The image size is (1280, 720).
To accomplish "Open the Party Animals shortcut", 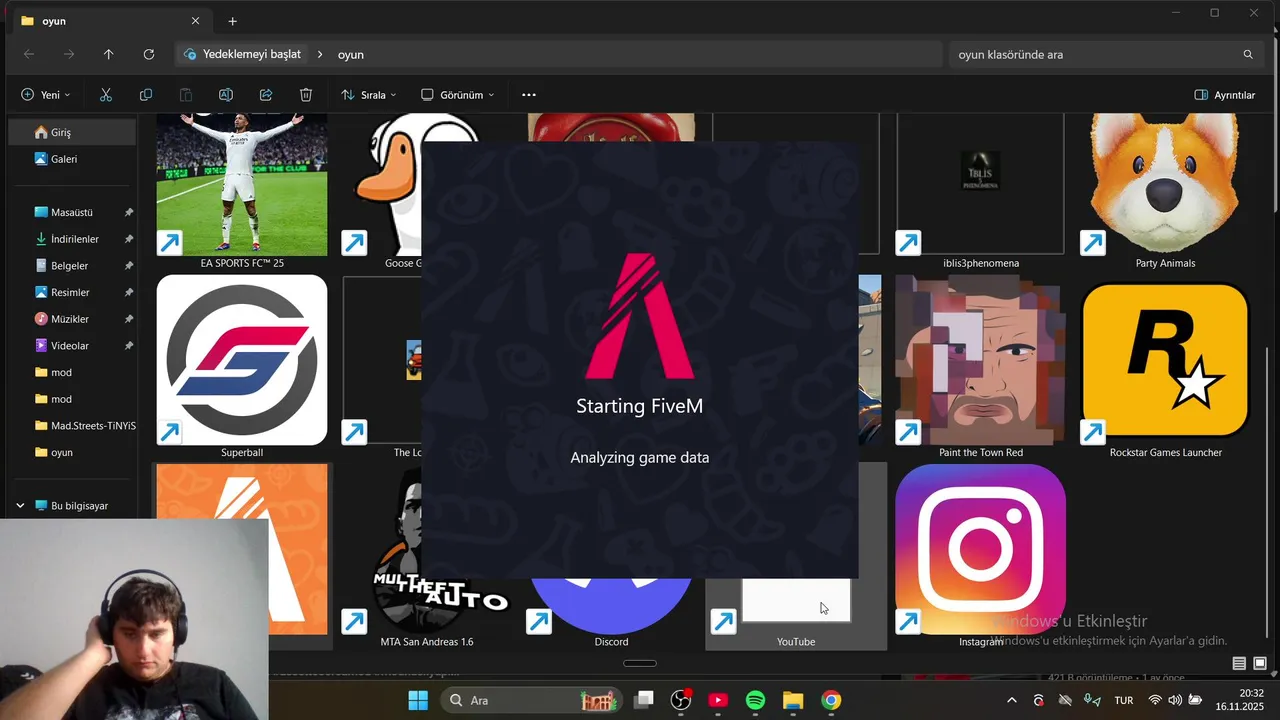I will pyautogui.click(x=1165, y=190).
